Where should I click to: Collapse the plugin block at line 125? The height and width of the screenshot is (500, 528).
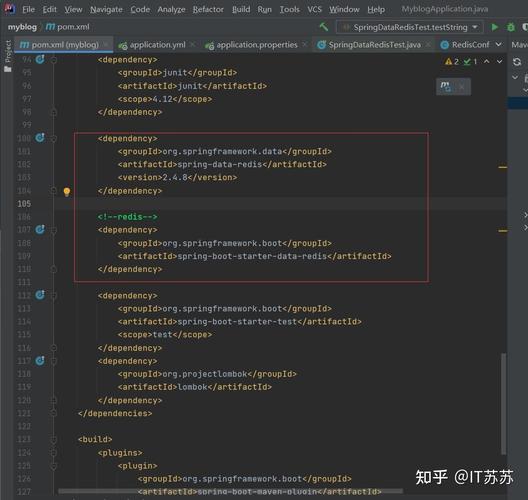(x=54, y=466)
